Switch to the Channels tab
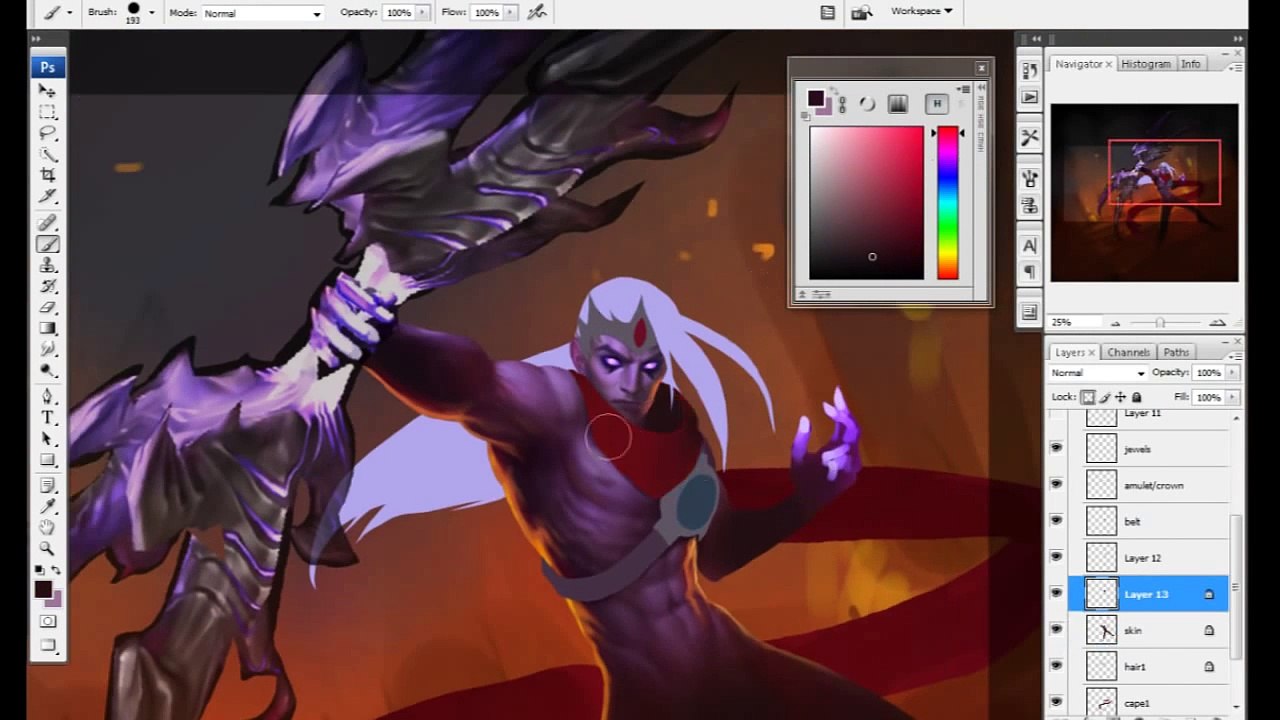Screen dimensions: 1280x720 1128,352
